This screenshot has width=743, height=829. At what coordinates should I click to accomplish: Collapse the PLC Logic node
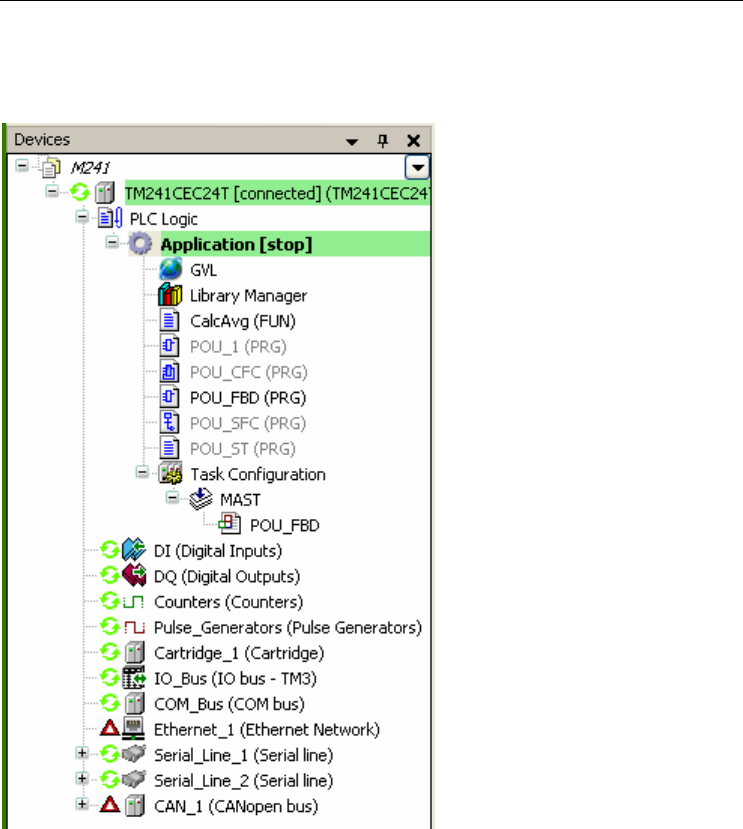82,217
